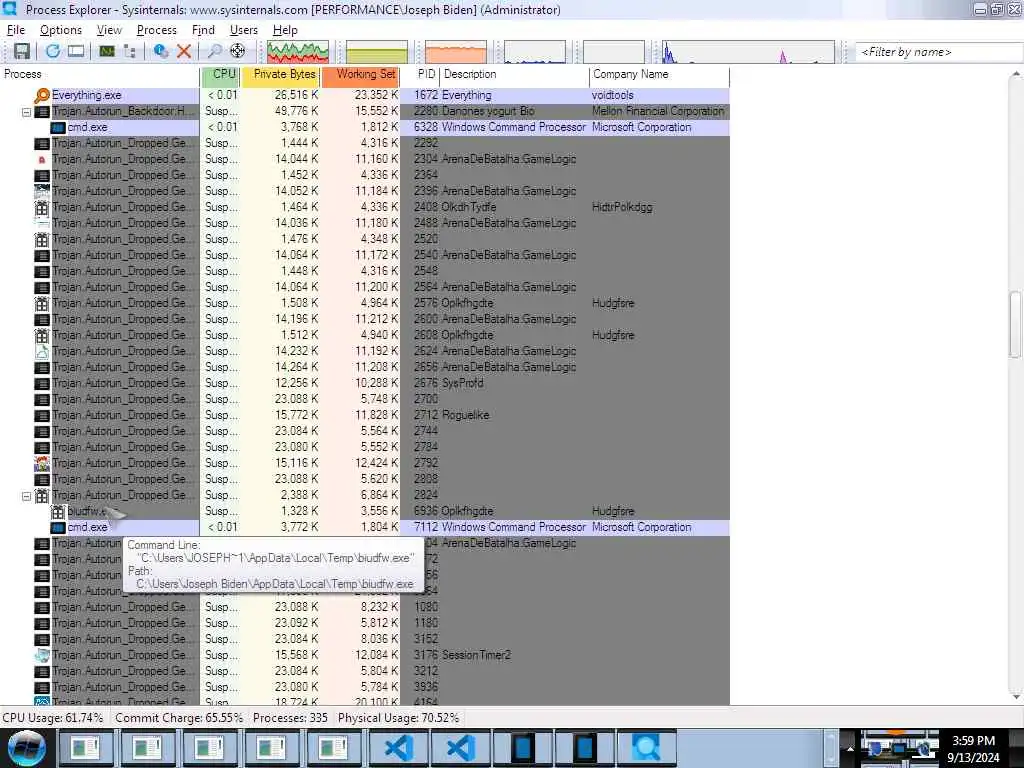Select the biudfw.exe process row
The width and height of the screenshot is (1024, 768).
pos(364,511)
